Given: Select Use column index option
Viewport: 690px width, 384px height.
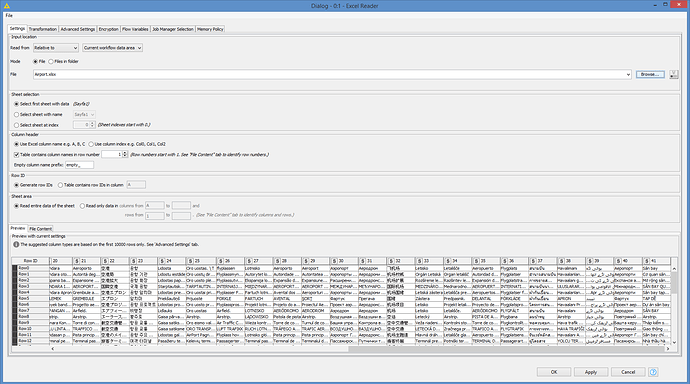Looking at the screenshot, I should pyautogui.click(x=91, y=144).
